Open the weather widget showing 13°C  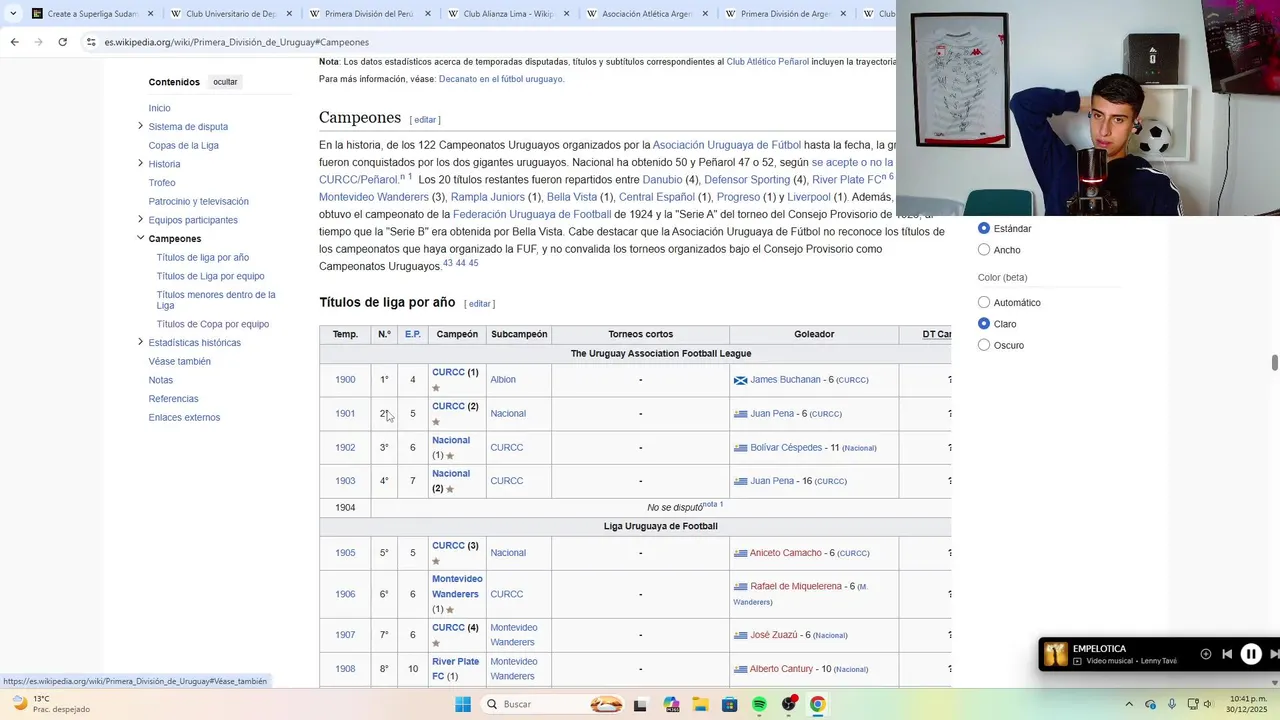pos(50,704)
